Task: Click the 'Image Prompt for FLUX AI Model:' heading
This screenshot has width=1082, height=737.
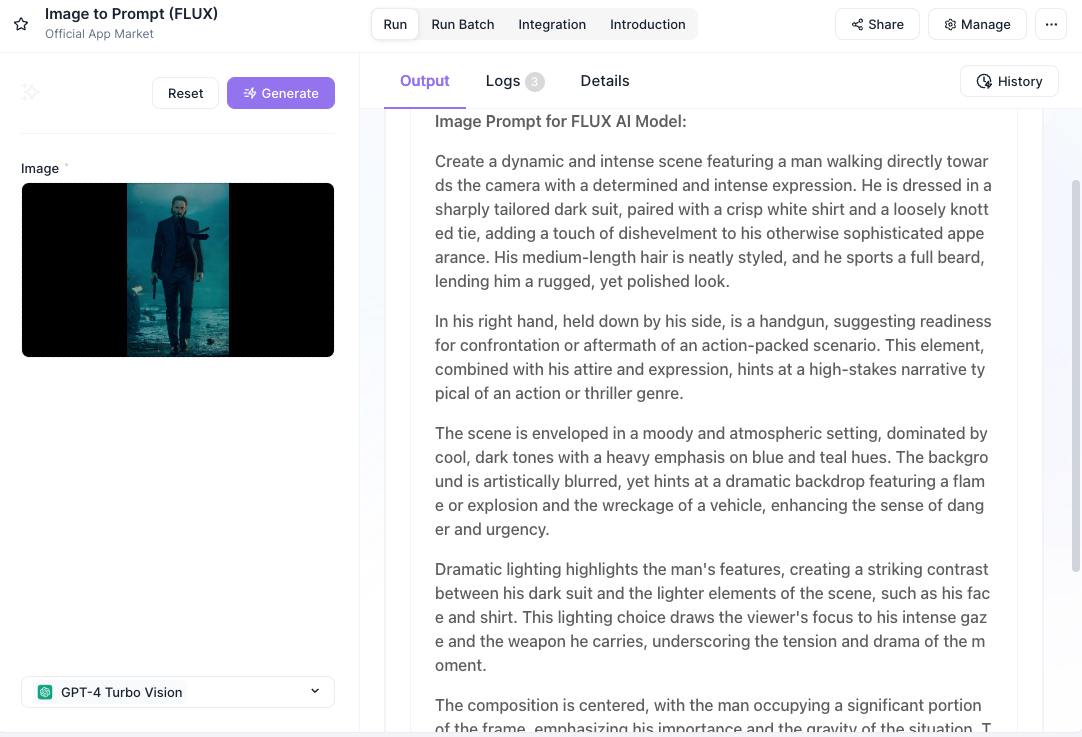Action: 560,121
